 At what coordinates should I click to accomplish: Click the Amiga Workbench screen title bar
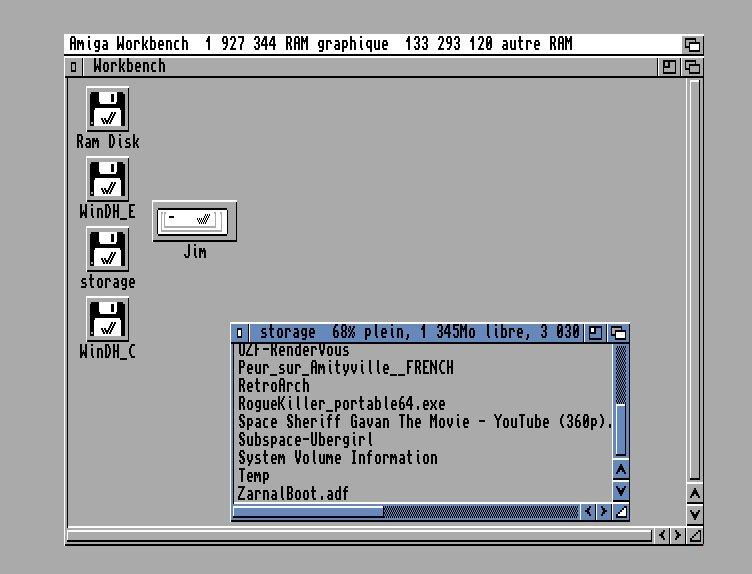click(373, 45)
